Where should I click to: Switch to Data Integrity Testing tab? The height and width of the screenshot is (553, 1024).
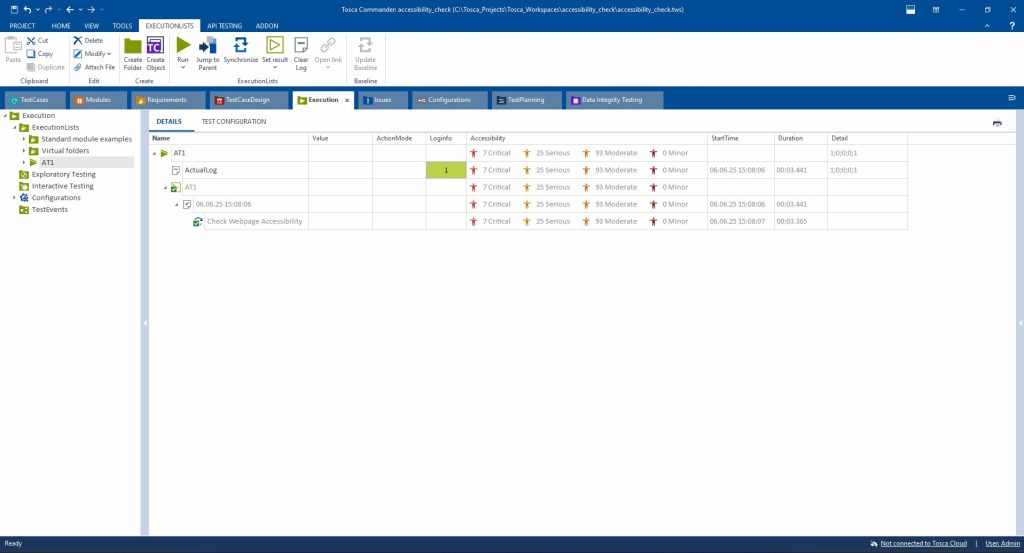point(612,100)
